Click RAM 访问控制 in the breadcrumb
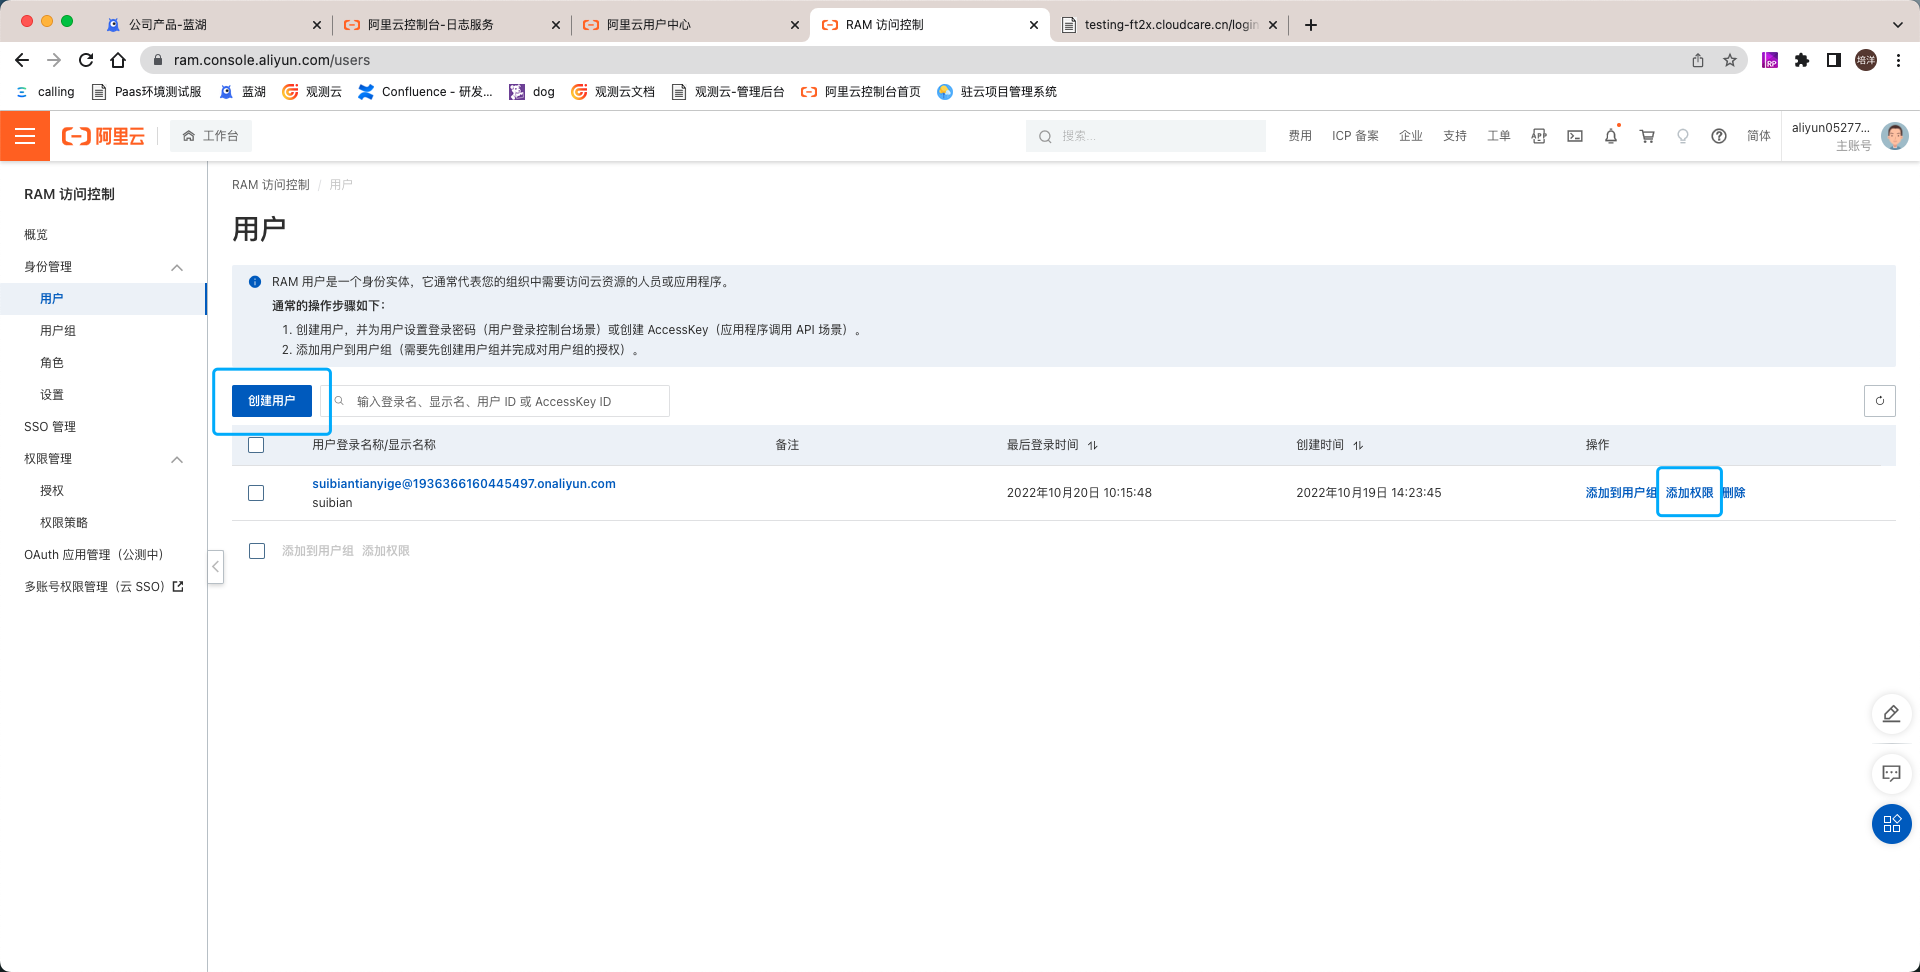 (271, 185)
